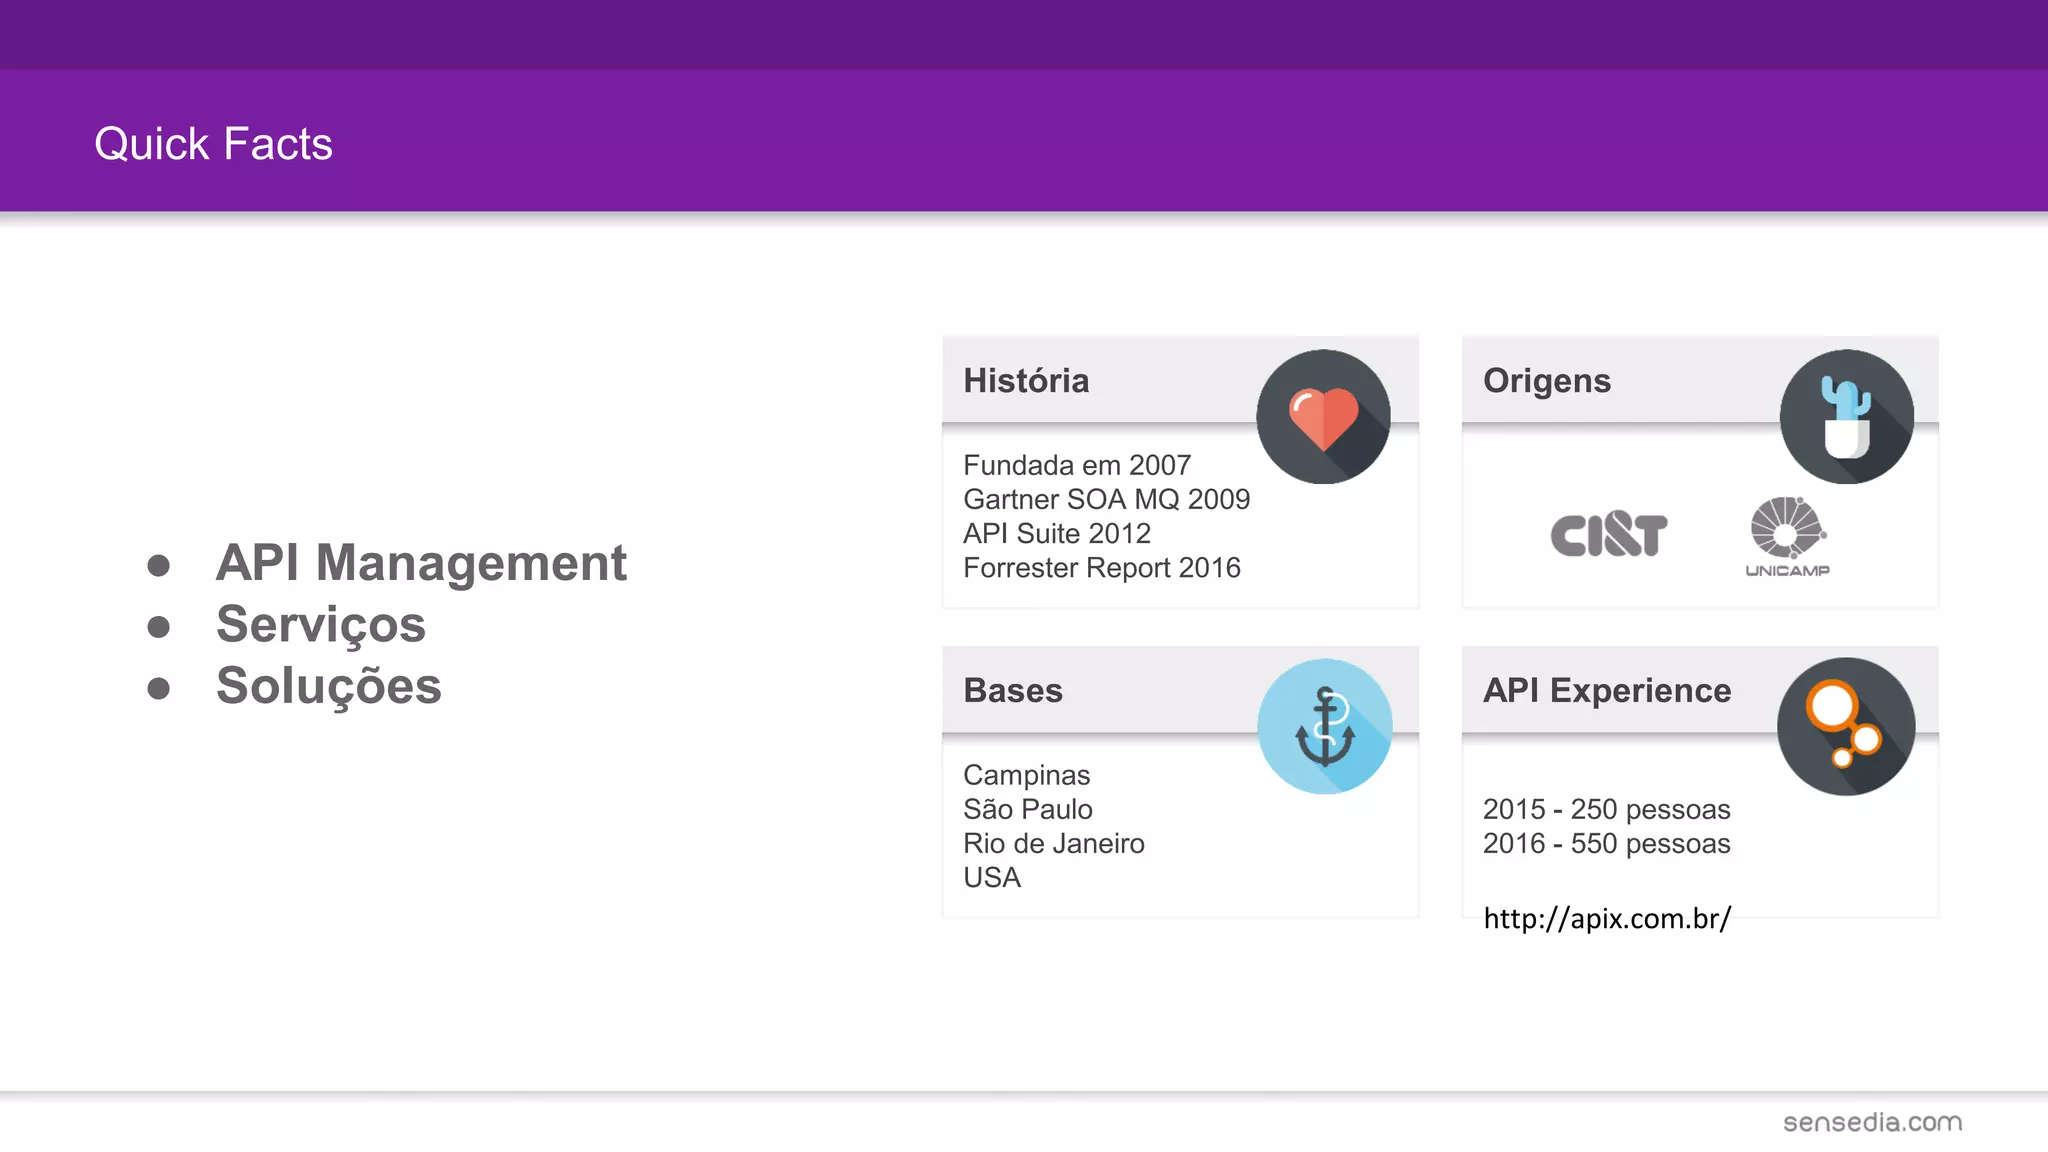Click the cactus icon on Origens card
The height and width of the screenshot is (1152, 2048).
tap(1846, 417)
